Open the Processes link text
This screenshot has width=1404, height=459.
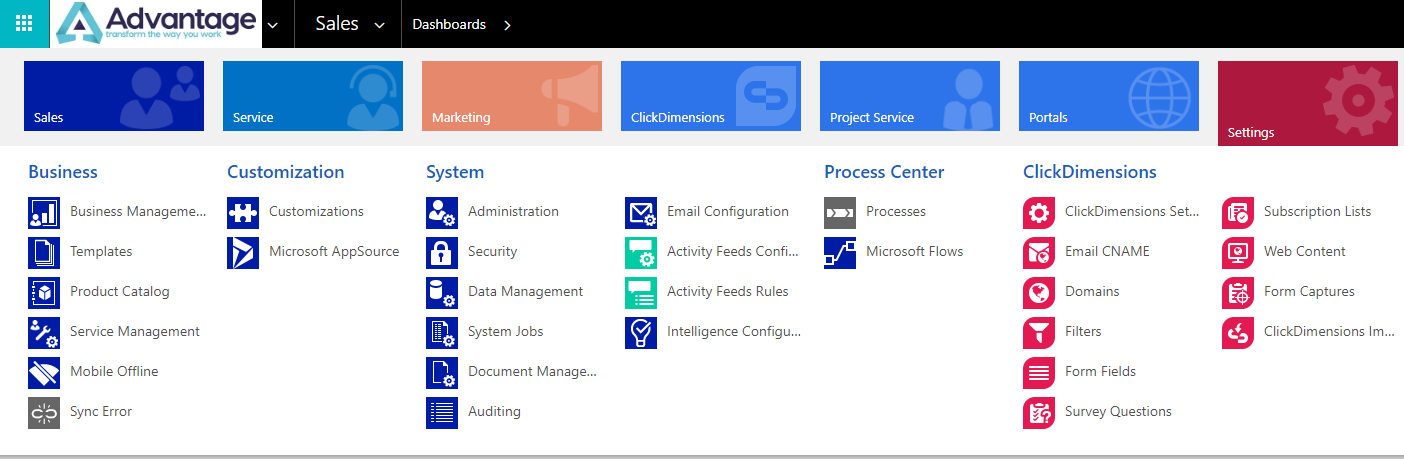tap(896, 212)
